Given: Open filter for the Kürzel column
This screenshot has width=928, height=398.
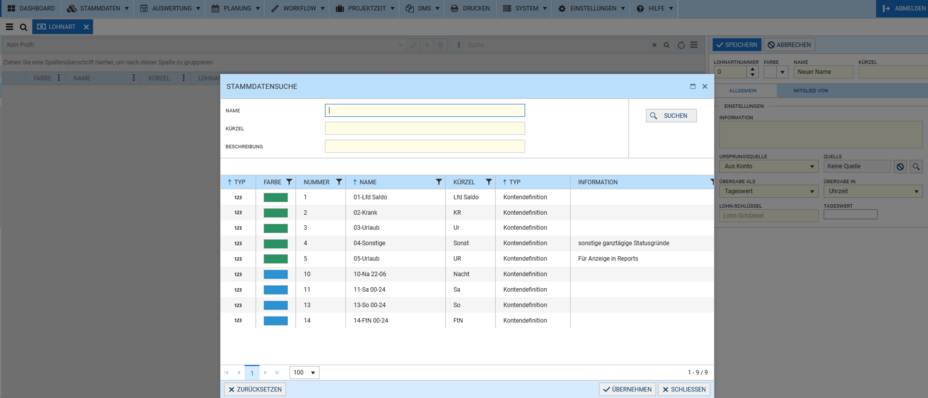Looking at the screenshot, I should (488, 182).
